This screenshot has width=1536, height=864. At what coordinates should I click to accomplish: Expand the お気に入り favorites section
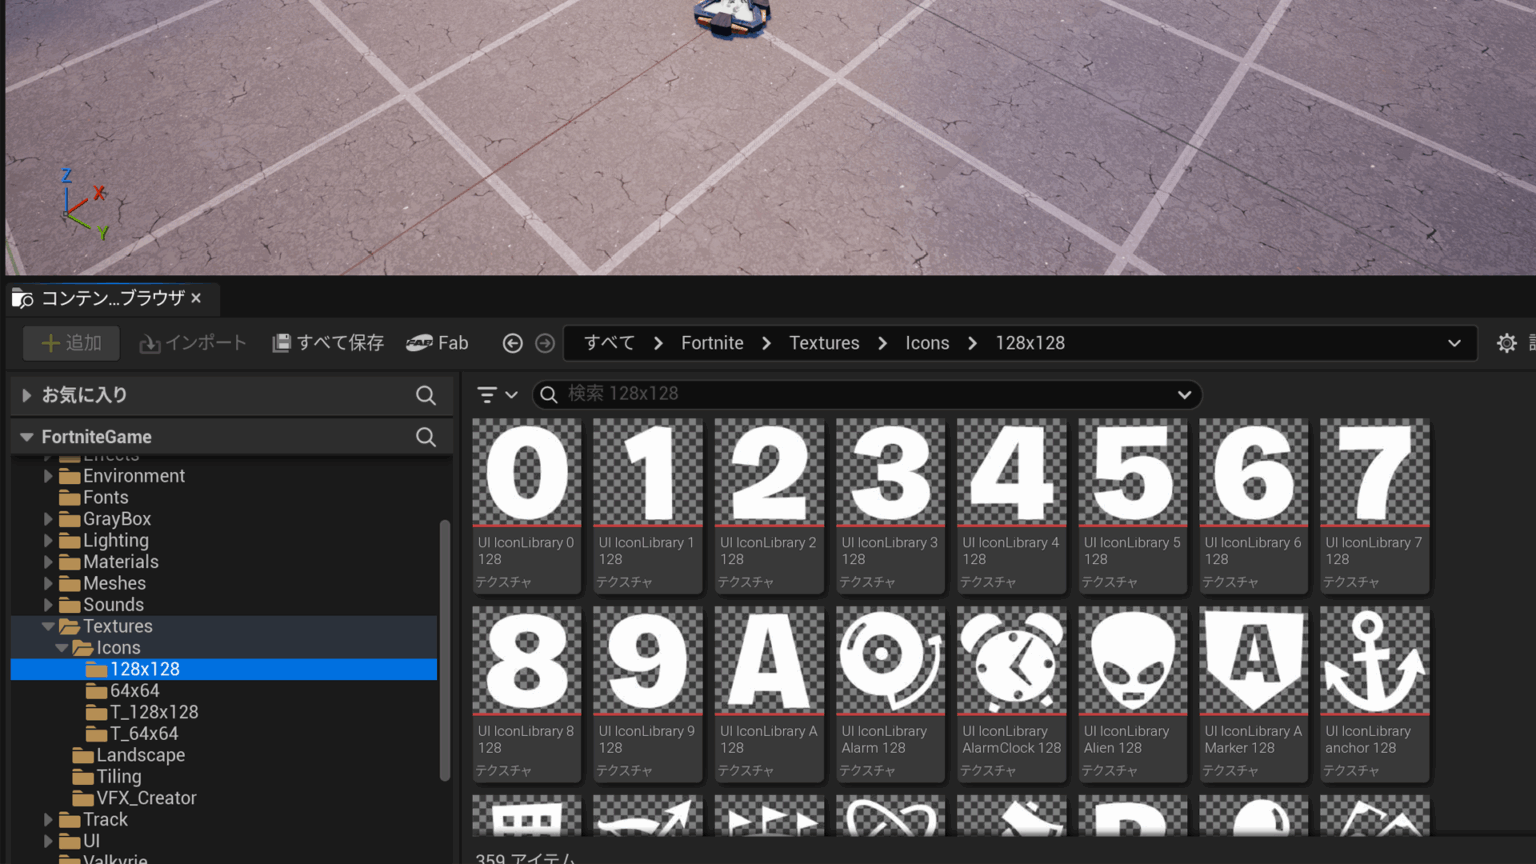tap(27, 395)
